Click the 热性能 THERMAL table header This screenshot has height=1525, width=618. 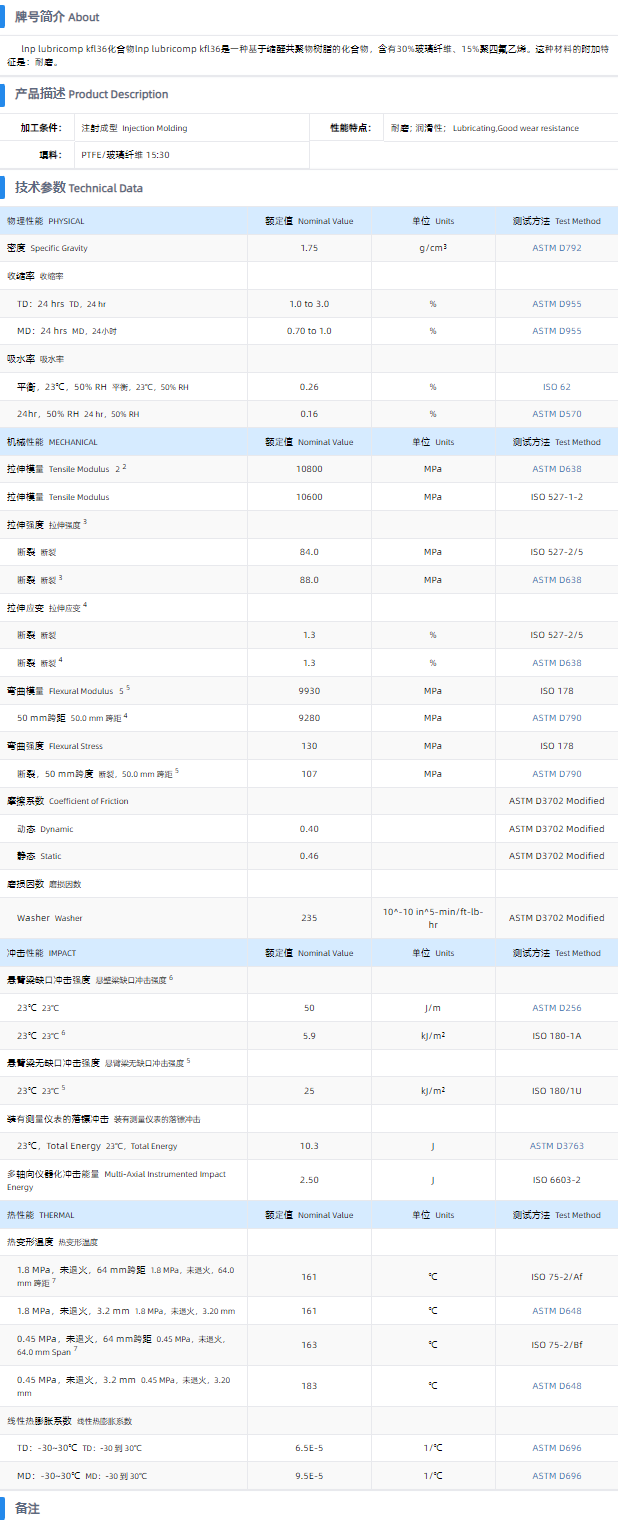[x=40, y=1215]
